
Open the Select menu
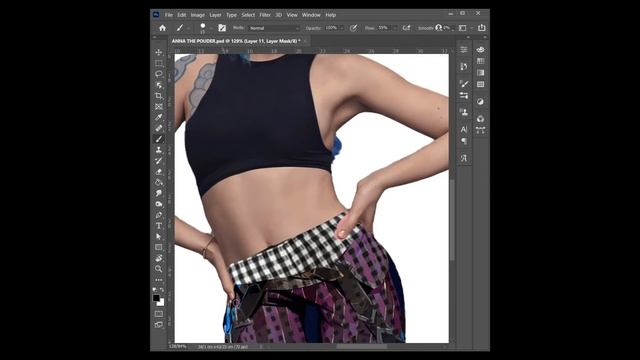[x=248, y=15]
